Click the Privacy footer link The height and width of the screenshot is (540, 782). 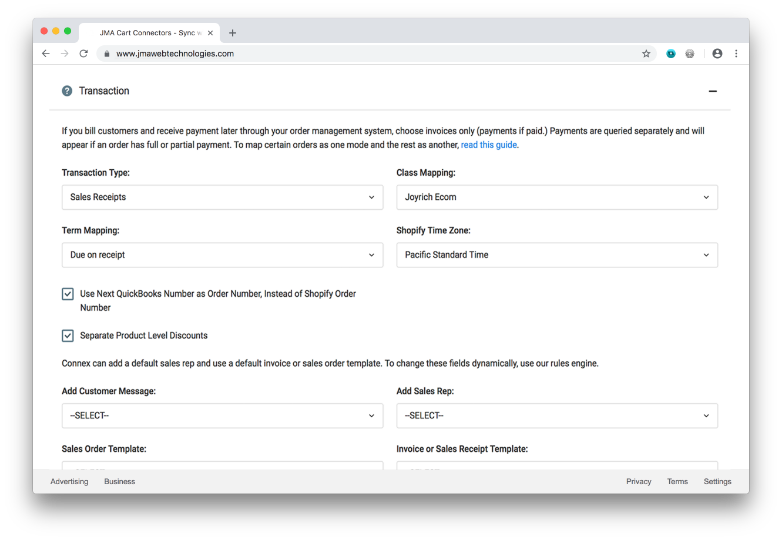click(x=639, y=482)
